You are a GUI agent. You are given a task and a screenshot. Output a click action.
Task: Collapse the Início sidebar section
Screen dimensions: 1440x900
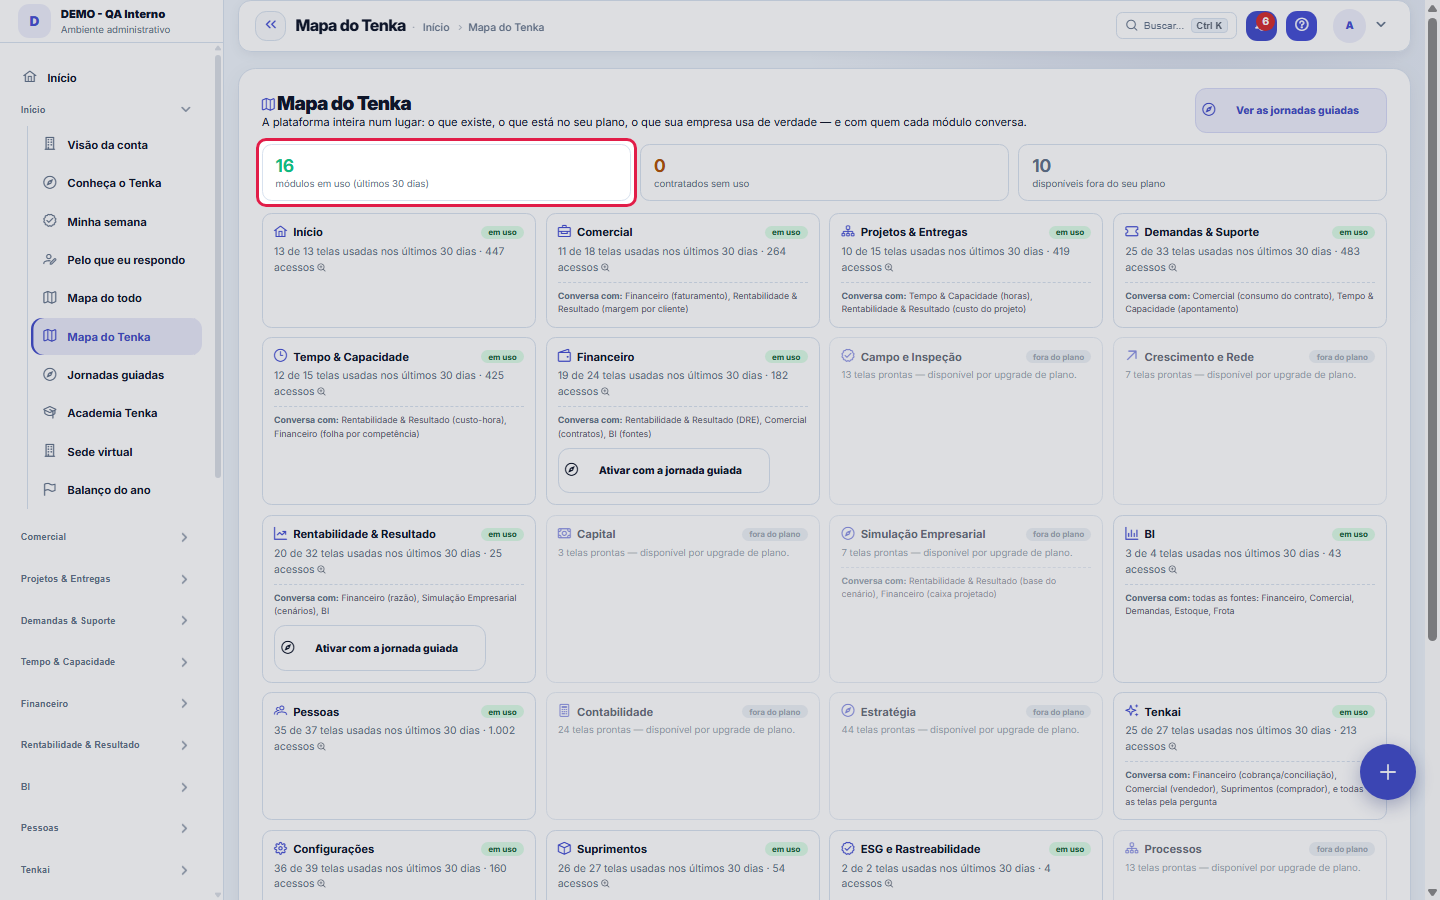185,110
